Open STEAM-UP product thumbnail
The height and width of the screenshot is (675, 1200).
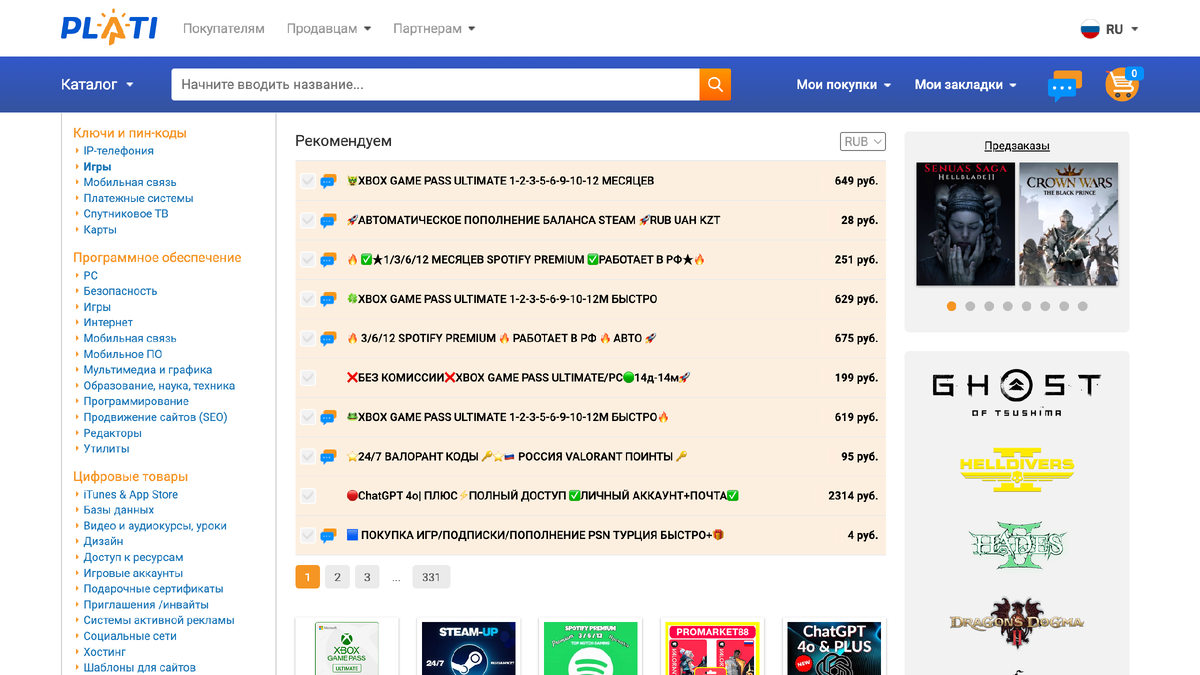(x=469, y=647)
